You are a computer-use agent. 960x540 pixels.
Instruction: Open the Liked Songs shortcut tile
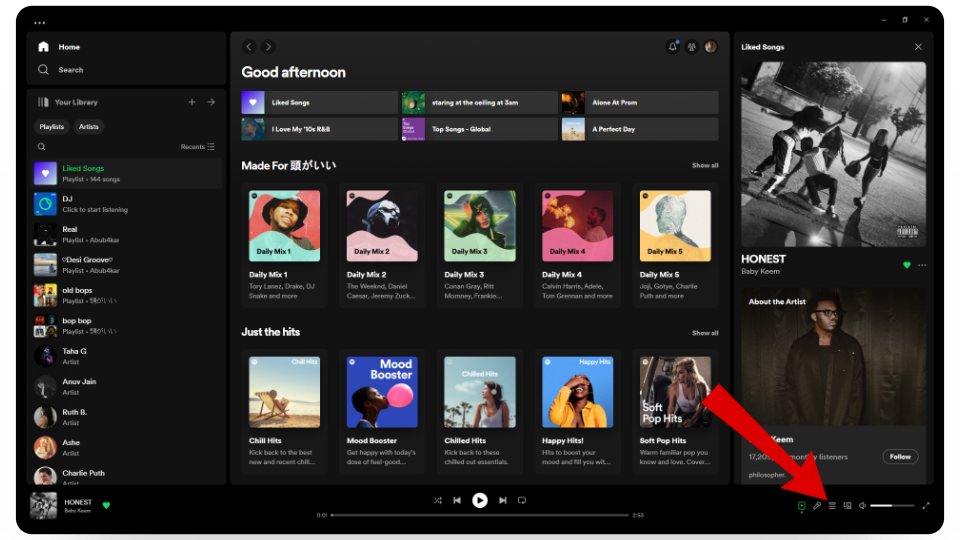(320, 103)
